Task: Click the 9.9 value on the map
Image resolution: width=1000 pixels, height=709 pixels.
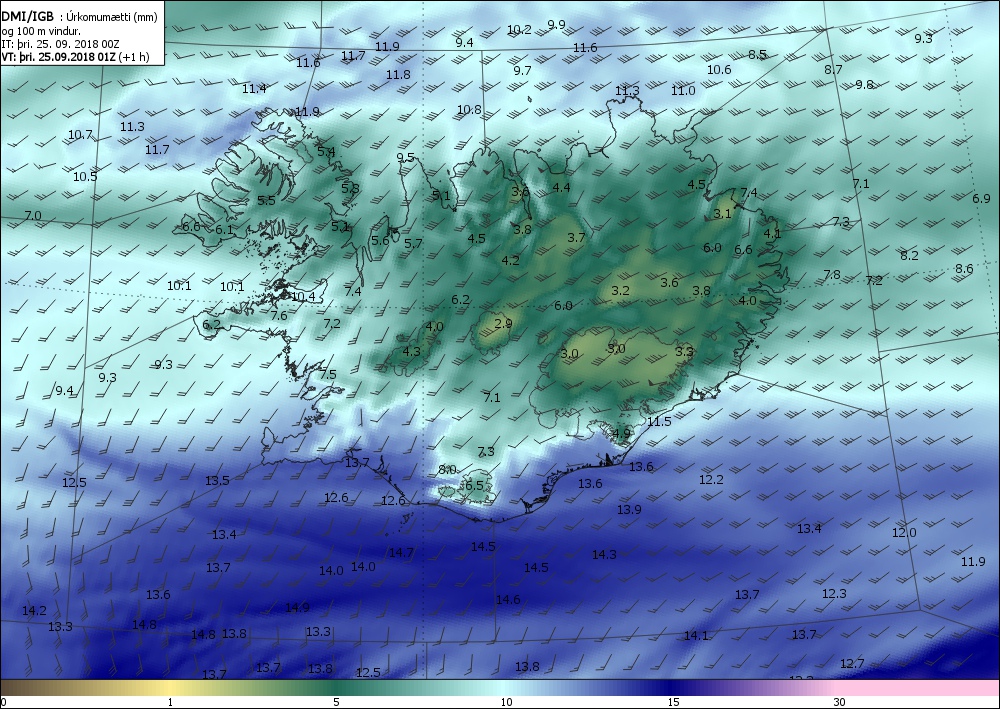Action: coord(556,24)
